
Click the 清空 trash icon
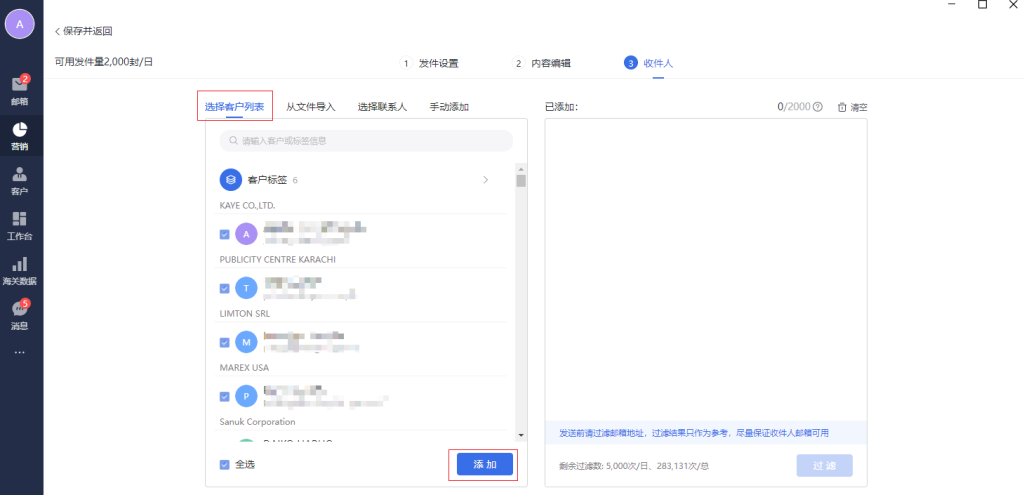coord(842,107)
